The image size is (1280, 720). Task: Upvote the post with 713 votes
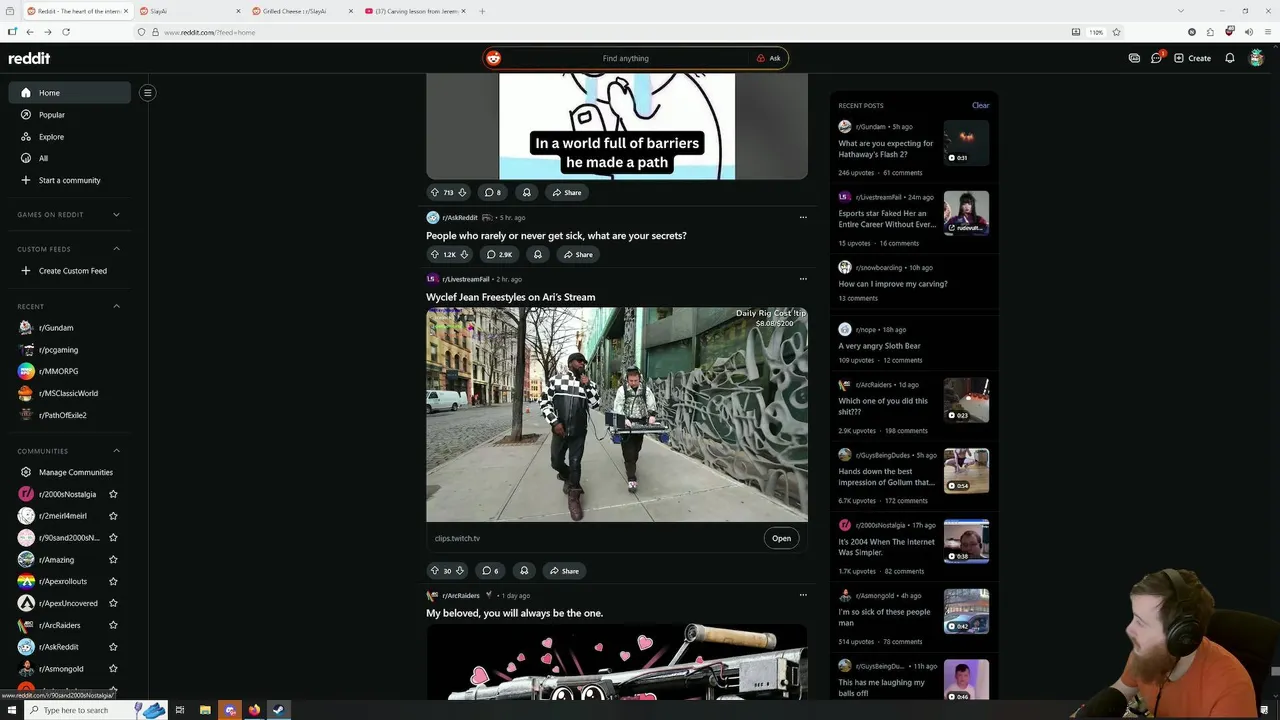click(434, 192)
